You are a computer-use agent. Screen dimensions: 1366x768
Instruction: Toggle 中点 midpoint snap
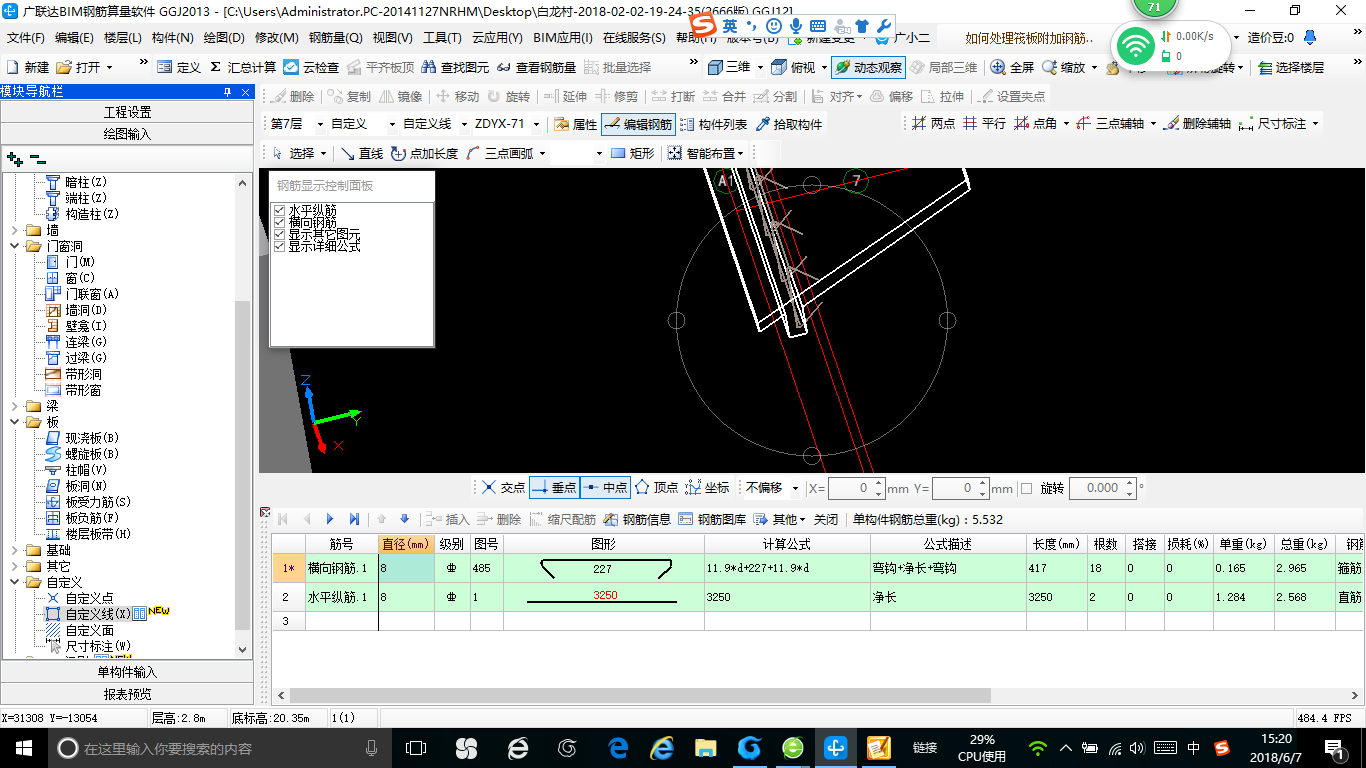605,488
